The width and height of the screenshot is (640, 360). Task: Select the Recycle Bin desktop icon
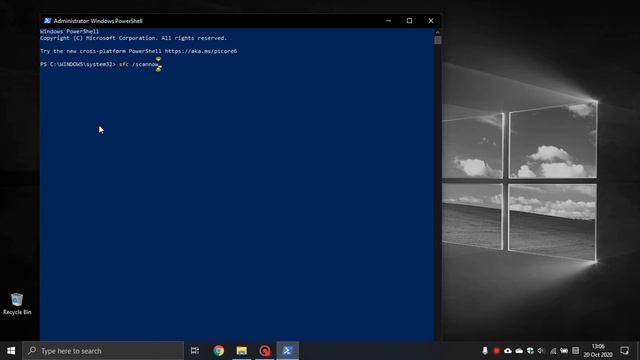click(17, 304)
